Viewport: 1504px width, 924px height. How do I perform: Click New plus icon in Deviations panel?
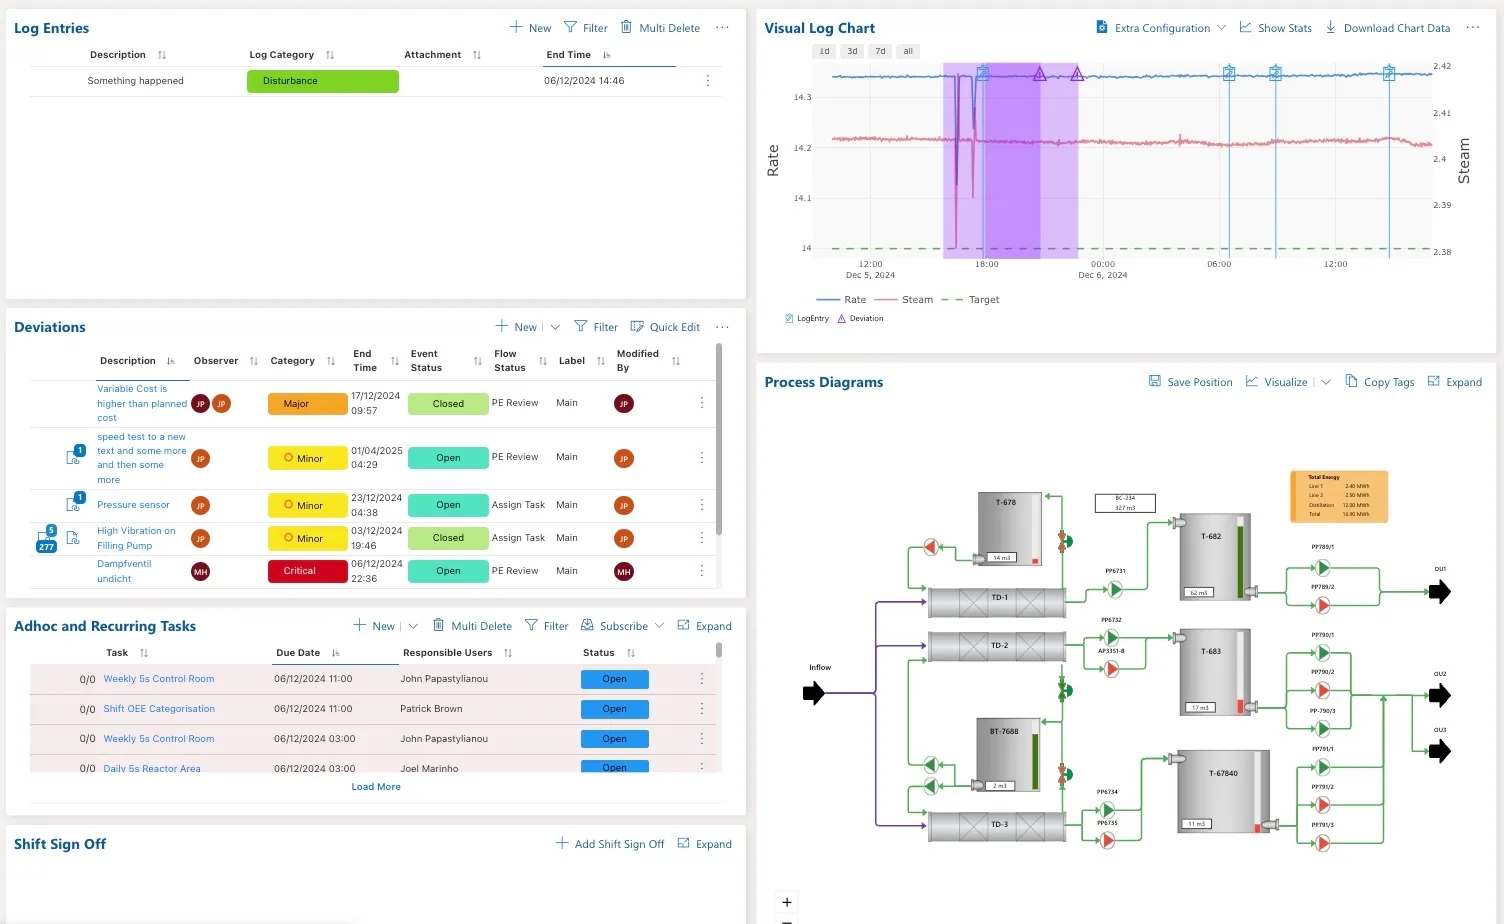pos(502,327)
